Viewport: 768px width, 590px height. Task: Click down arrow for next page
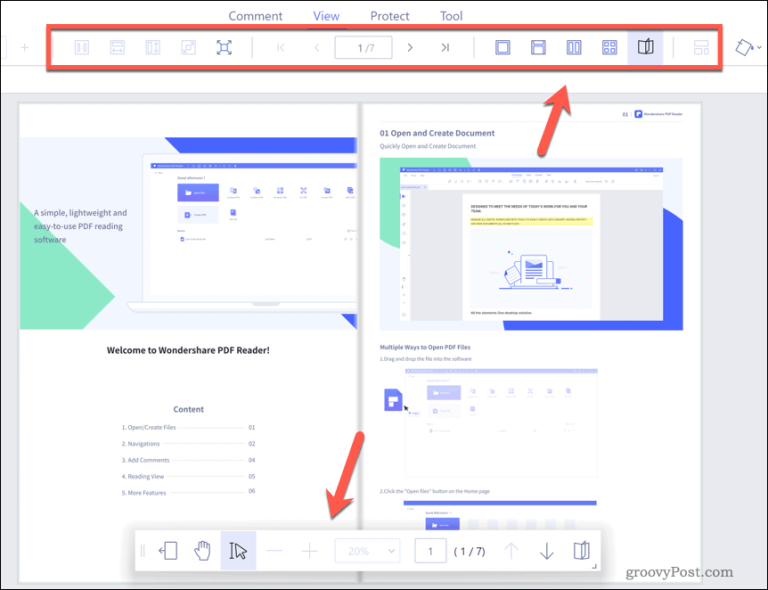pos(546,551)
